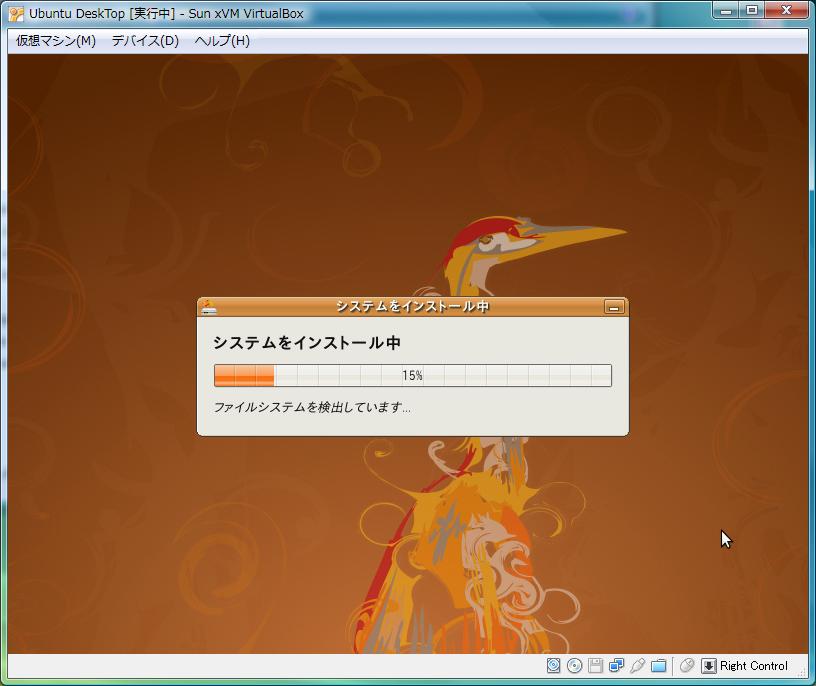Click the VirtualBox window title bar icon
The image size is (816, 686).
16,14
